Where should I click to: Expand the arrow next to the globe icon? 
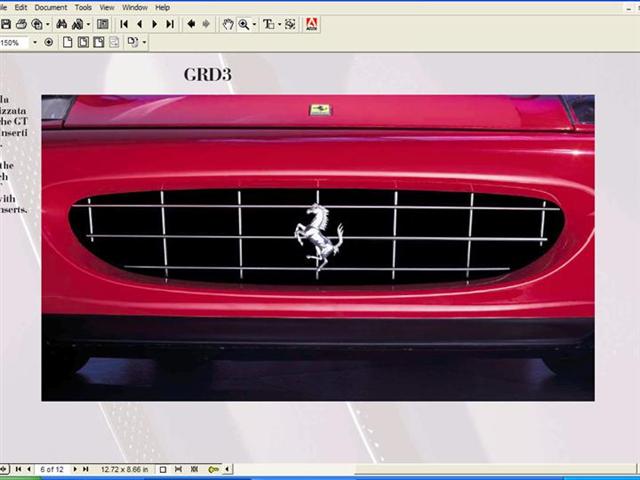coord(48,24)
